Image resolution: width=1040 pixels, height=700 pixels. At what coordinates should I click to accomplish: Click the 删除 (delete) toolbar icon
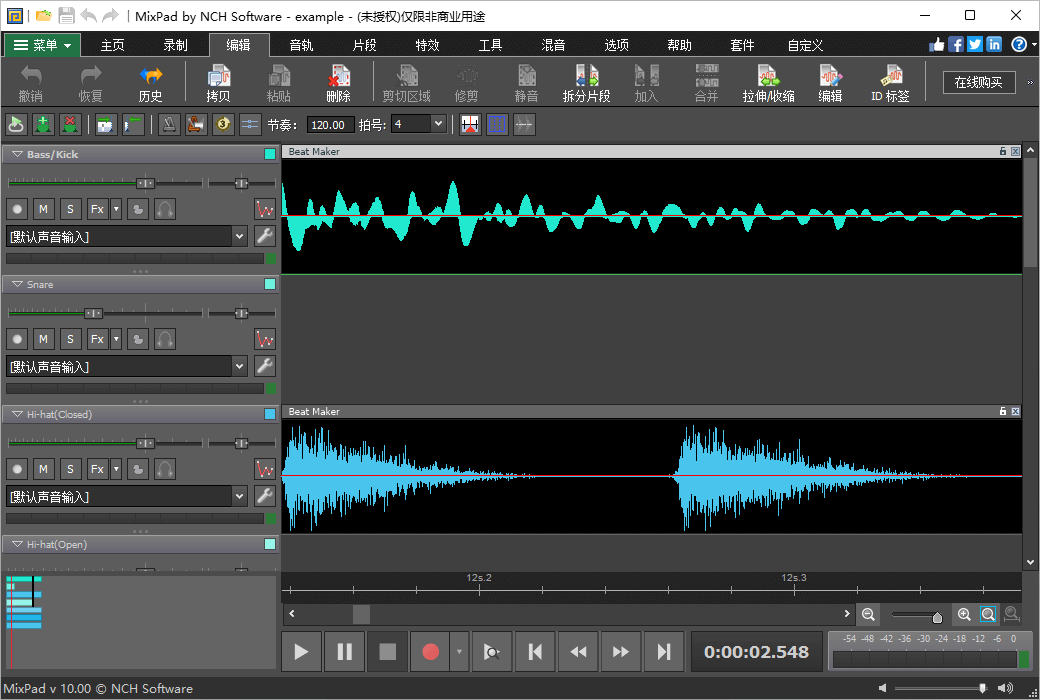tap(338, 83)
